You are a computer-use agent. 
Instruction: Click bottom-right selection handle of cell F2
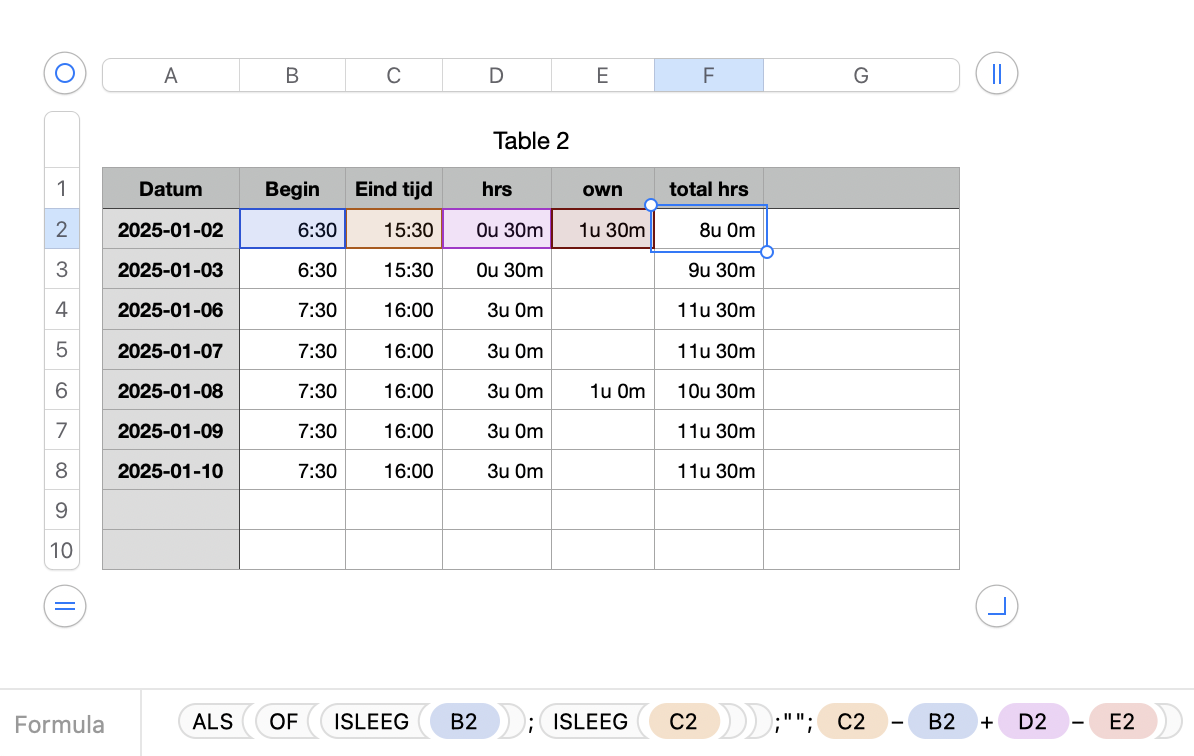click(x=767, y=252)
